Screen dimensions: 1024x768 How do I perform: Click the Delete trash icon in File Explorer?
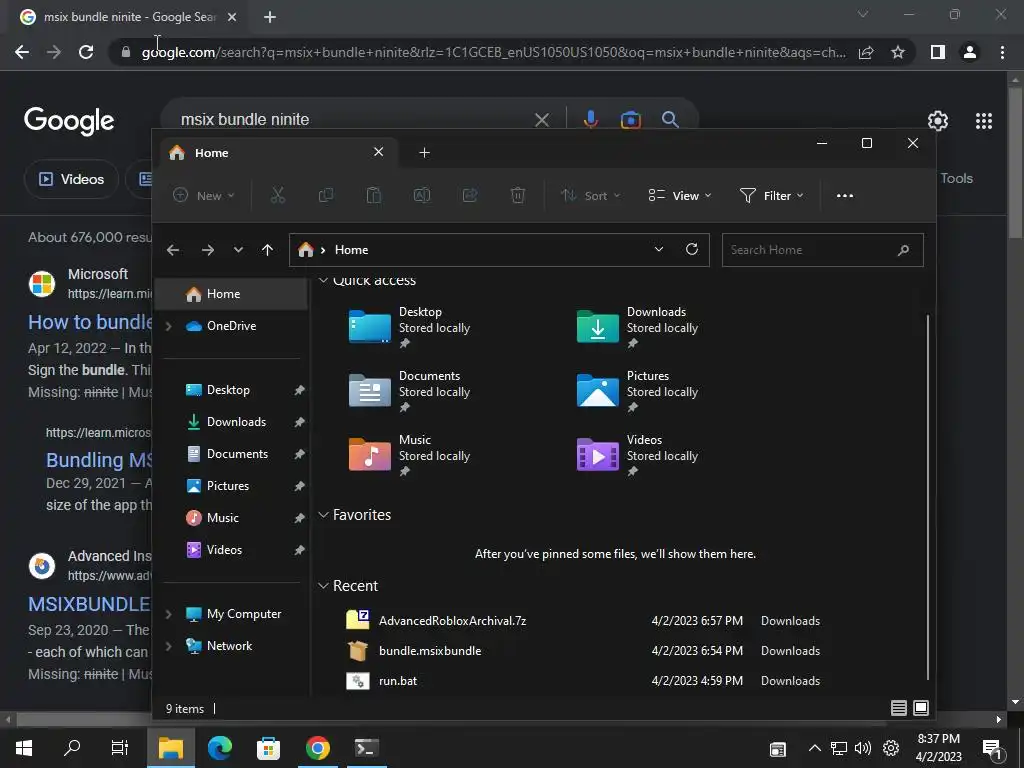pos(518,195)
